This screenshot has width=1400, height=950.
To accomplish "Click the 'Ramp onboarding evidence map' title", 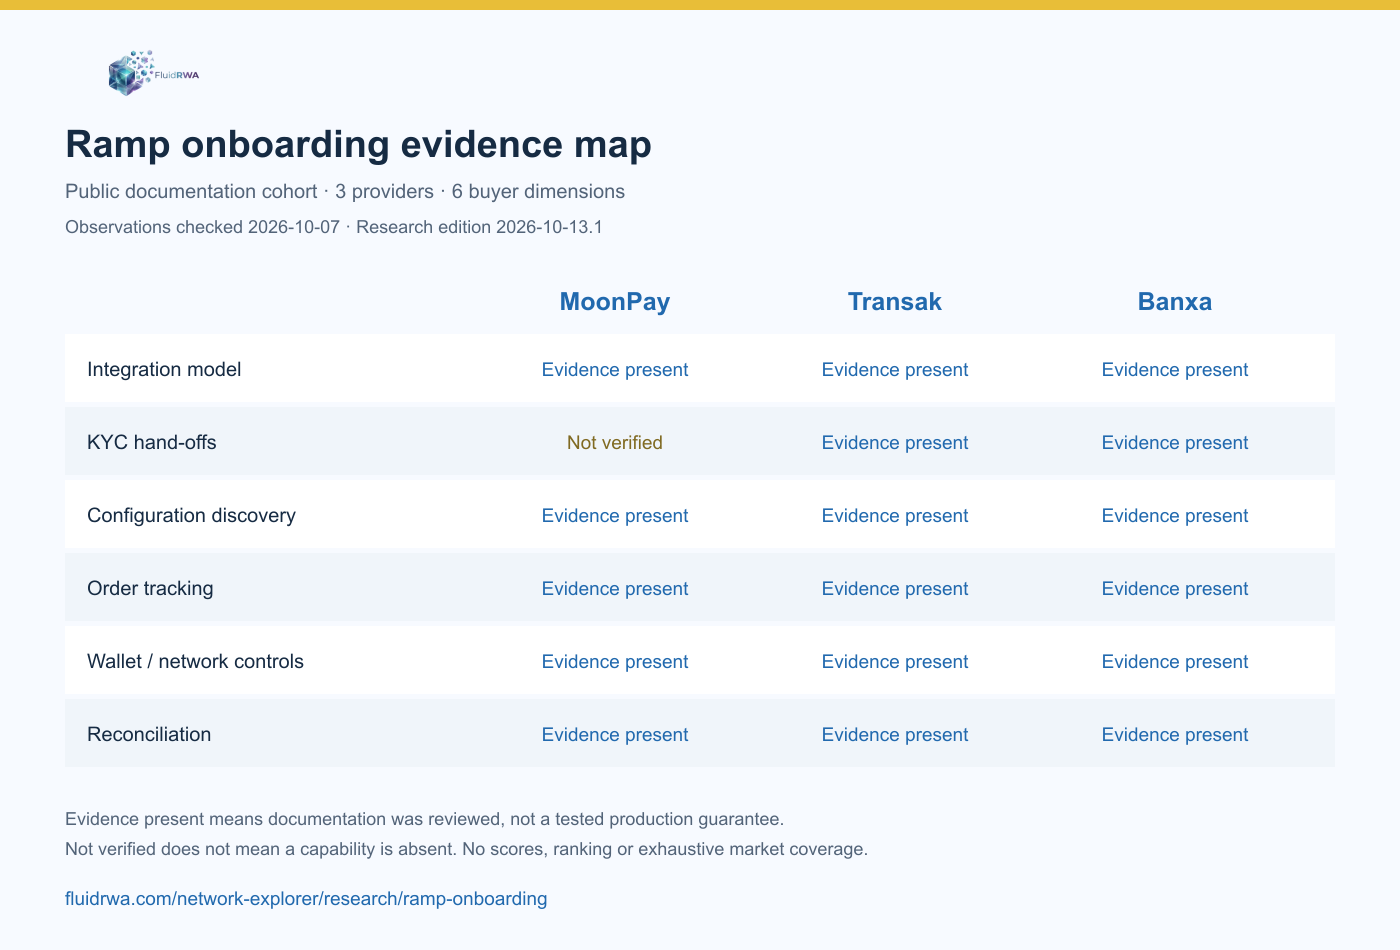I will [358, 144].
